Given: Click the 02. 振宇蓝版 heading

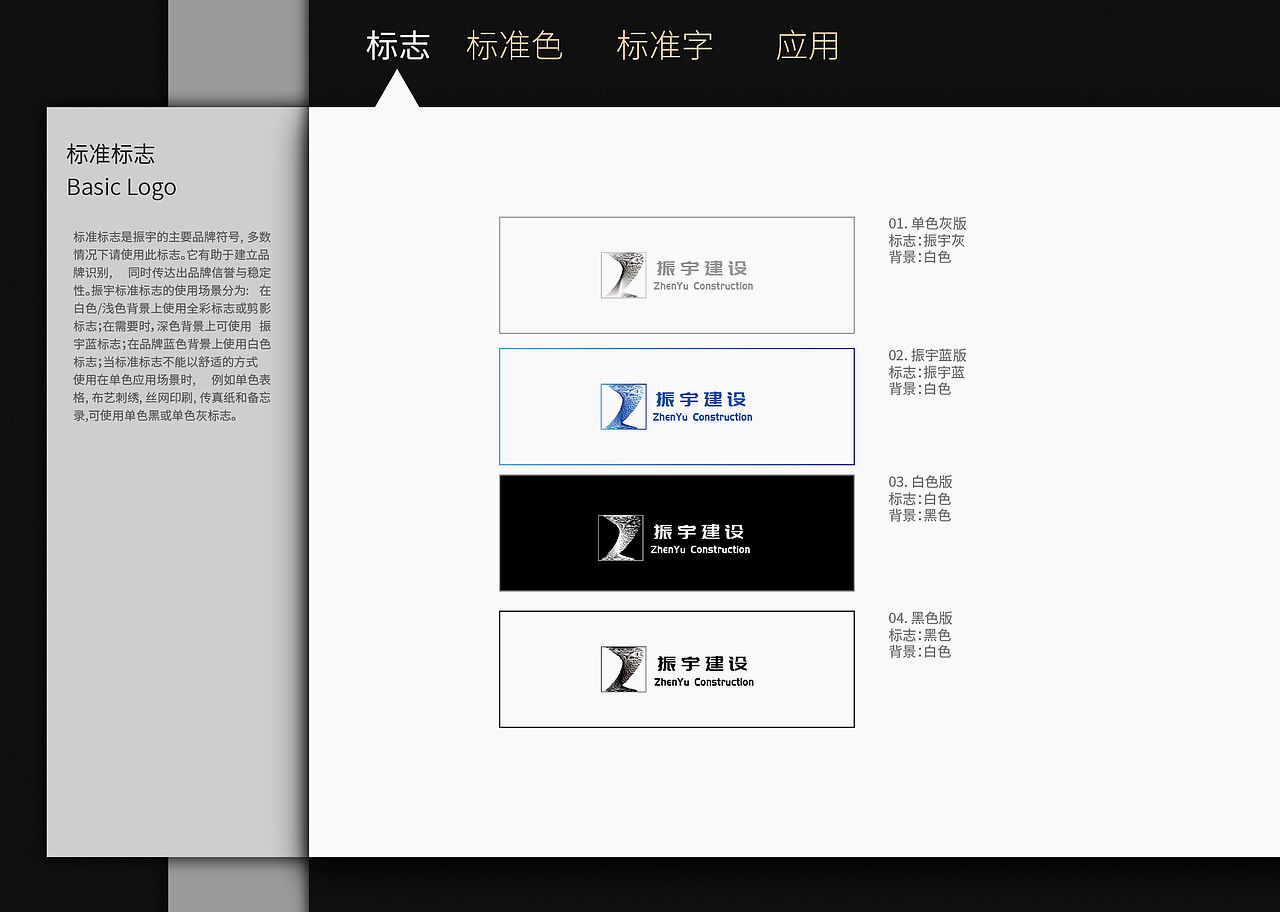Looking at the screenshot, I should (x=927, y=355).
